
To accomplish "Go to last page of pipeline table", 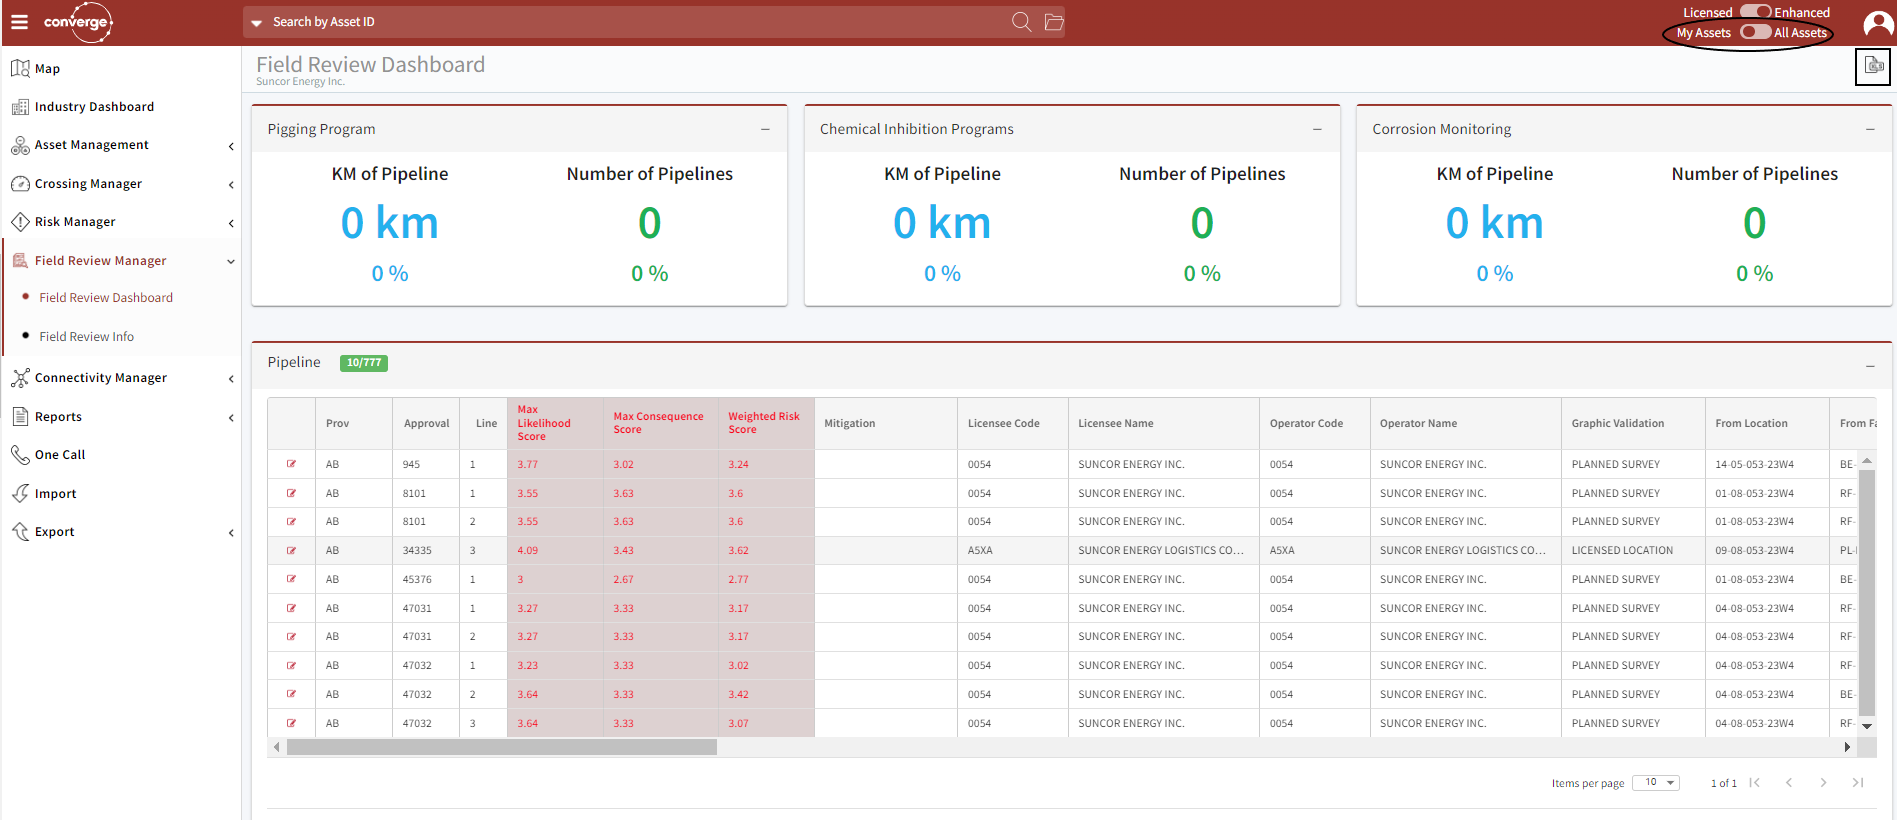I will pyautogui.click(x=1857, y=783).
